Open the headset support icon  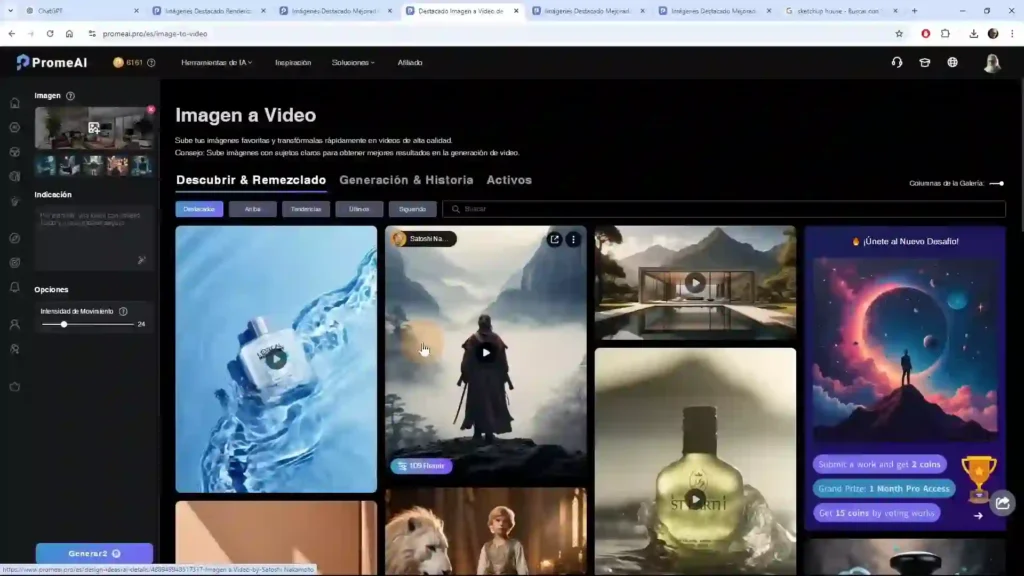[897, 62]
